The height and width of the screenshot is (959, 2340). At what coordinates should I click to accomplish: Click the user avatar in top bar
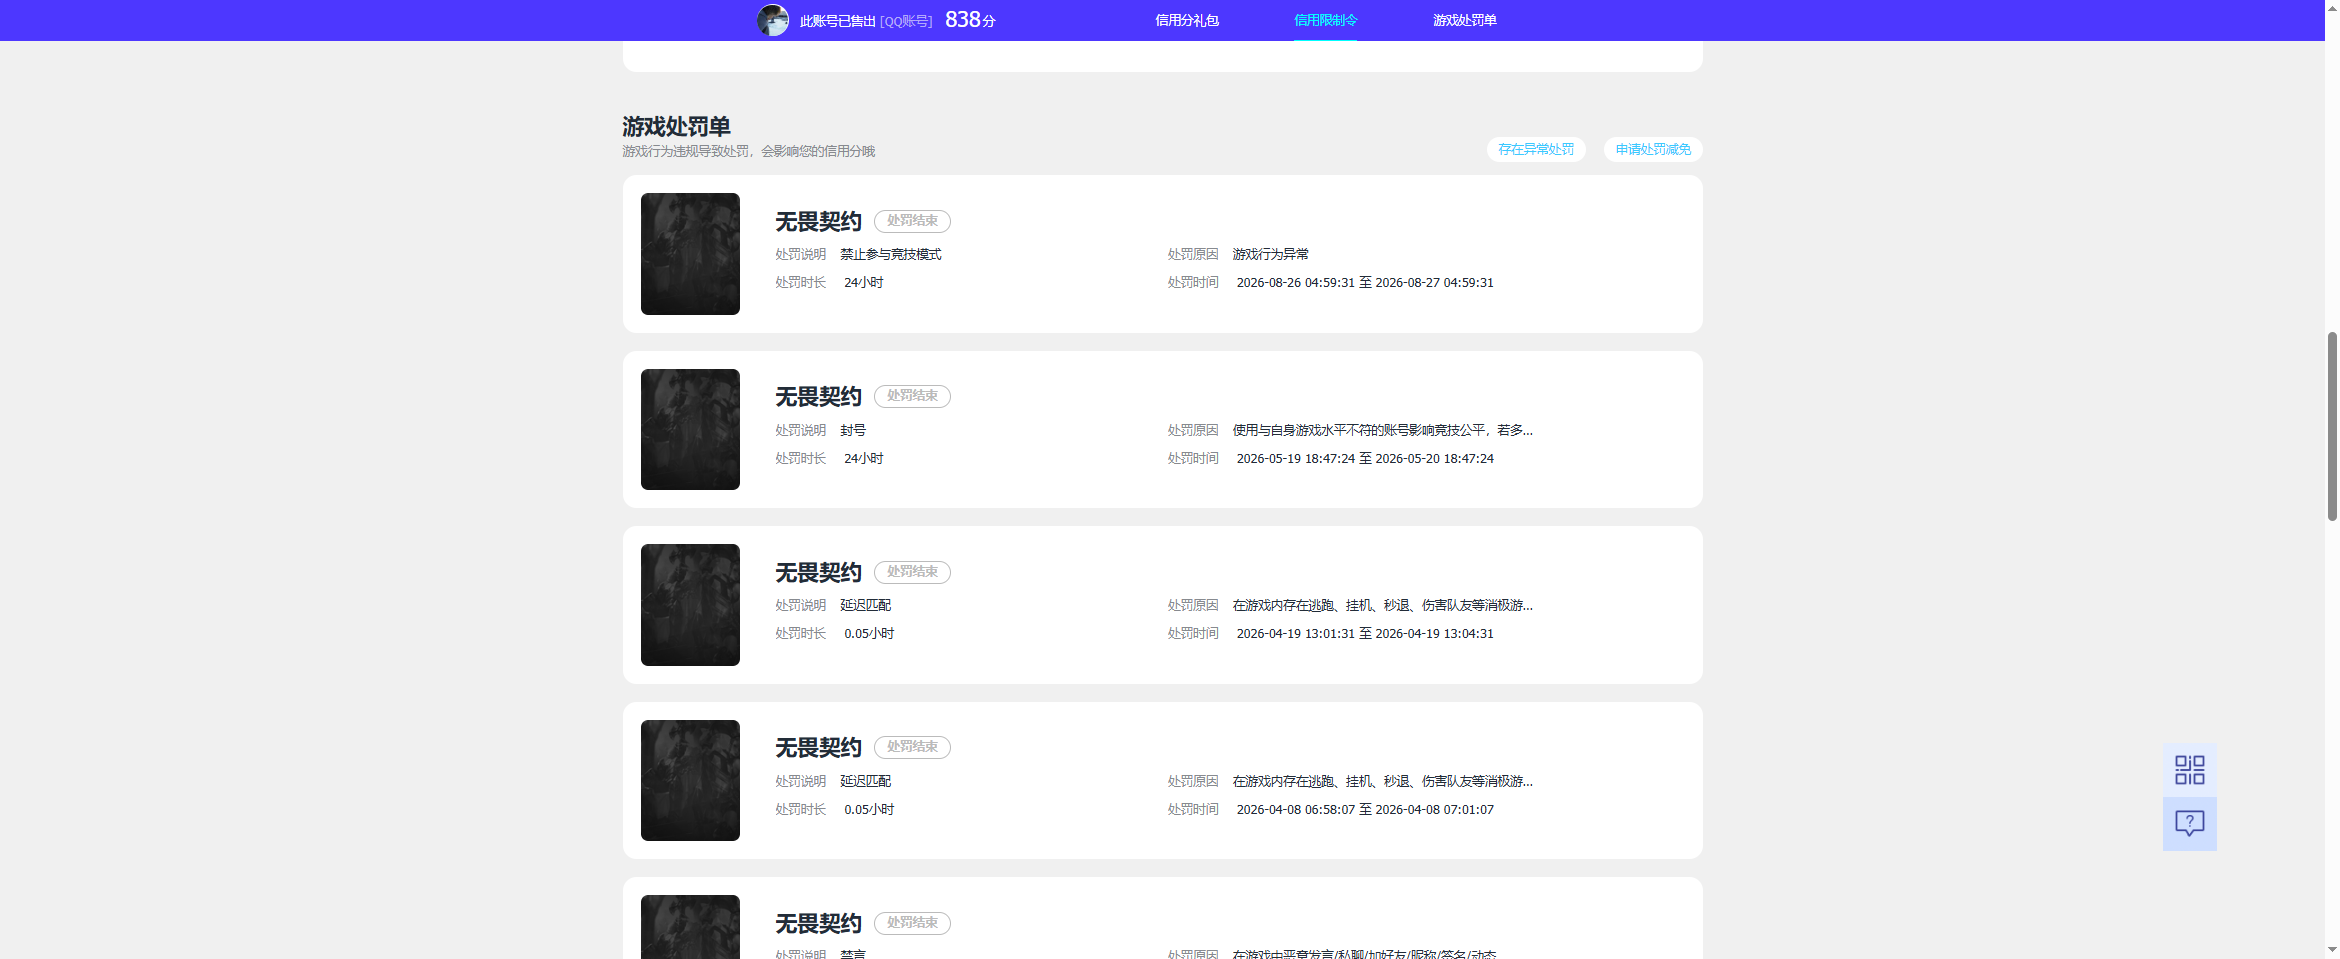click(773, 20)
